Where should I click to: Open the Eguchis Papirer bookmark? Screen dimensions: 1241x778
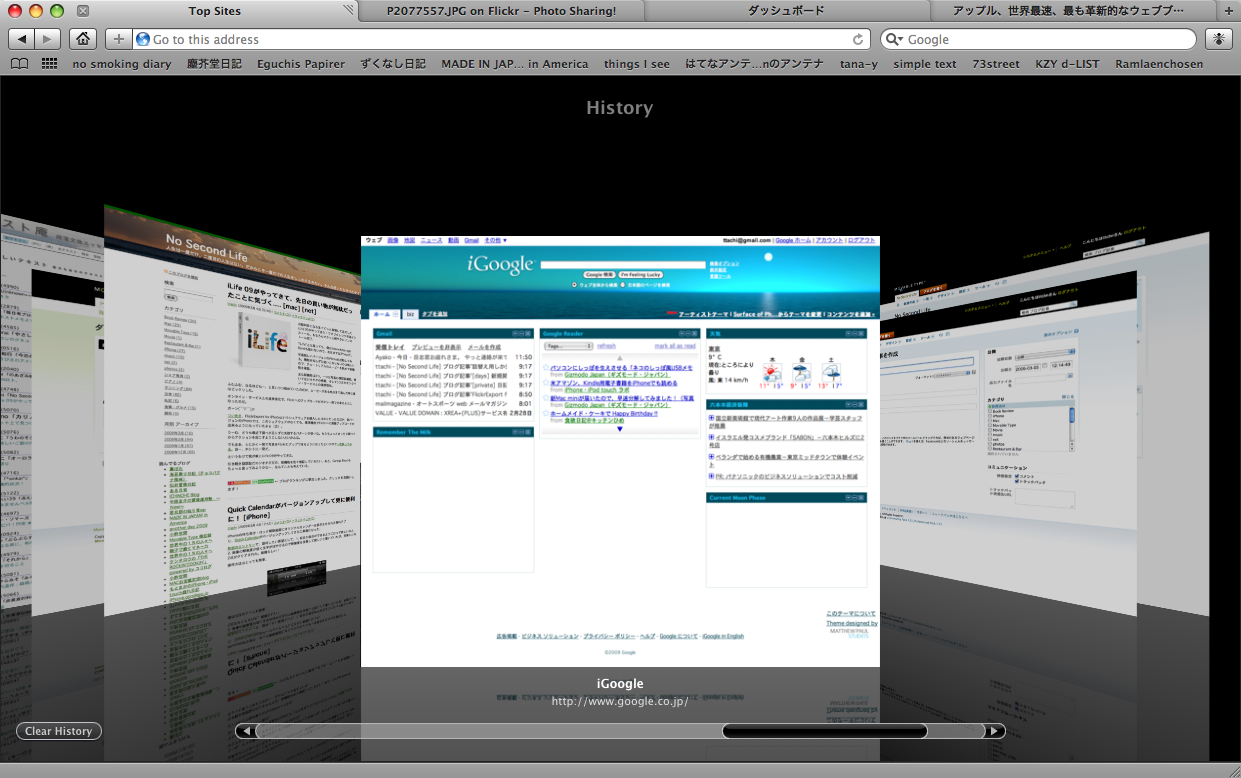(x=301, y=64)
